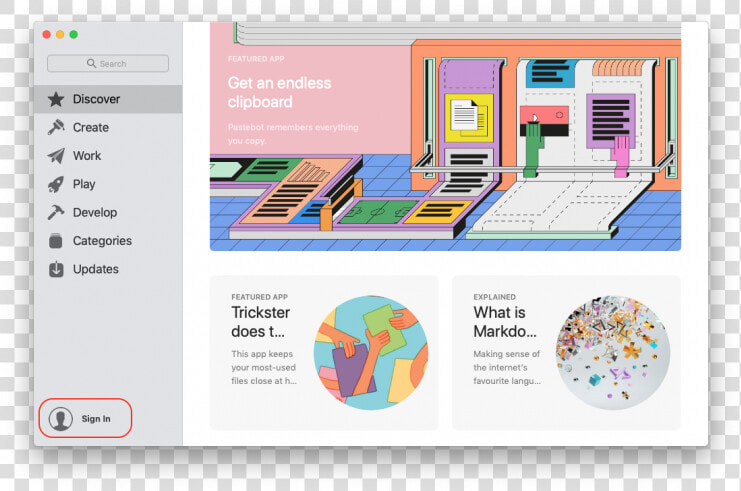Go to the Create section label

[91, 128]
